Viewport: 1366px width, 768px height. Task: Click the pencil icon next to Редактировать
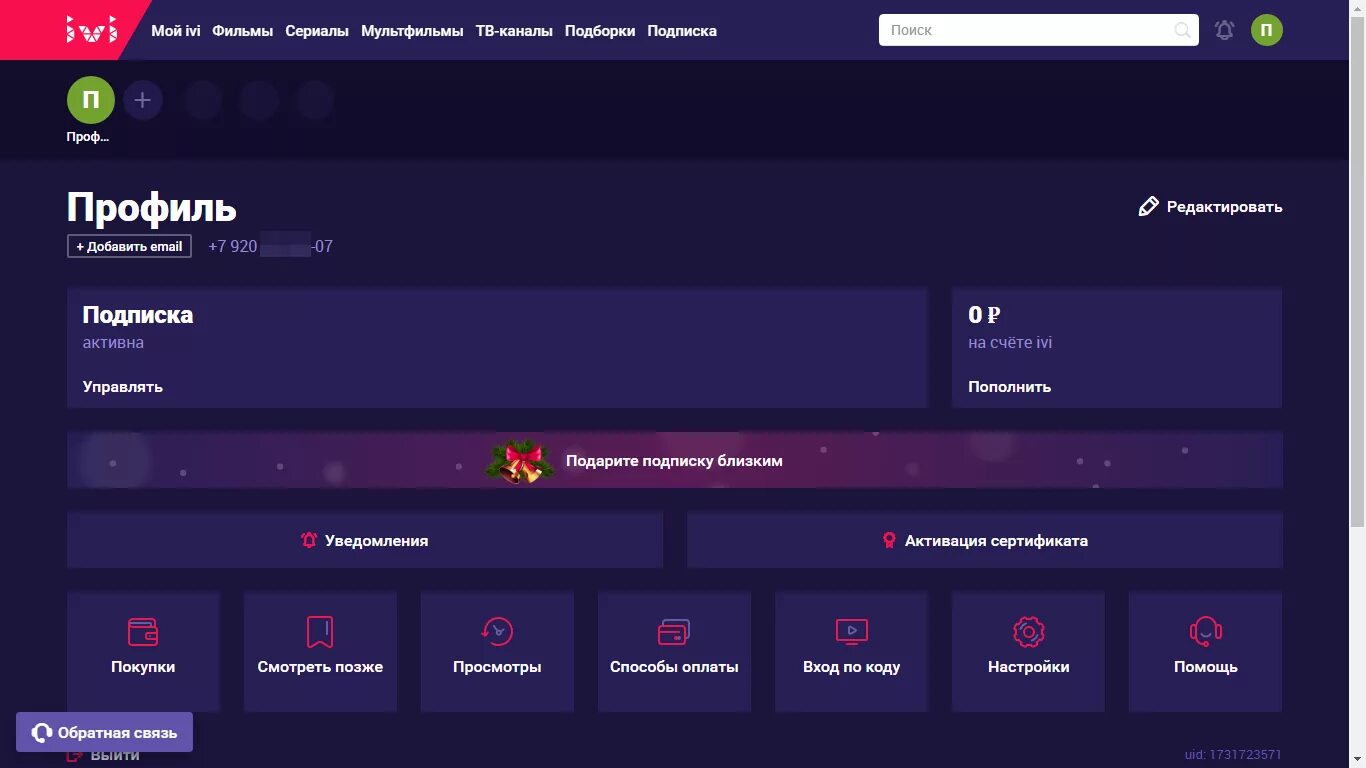pos(1148,207)
